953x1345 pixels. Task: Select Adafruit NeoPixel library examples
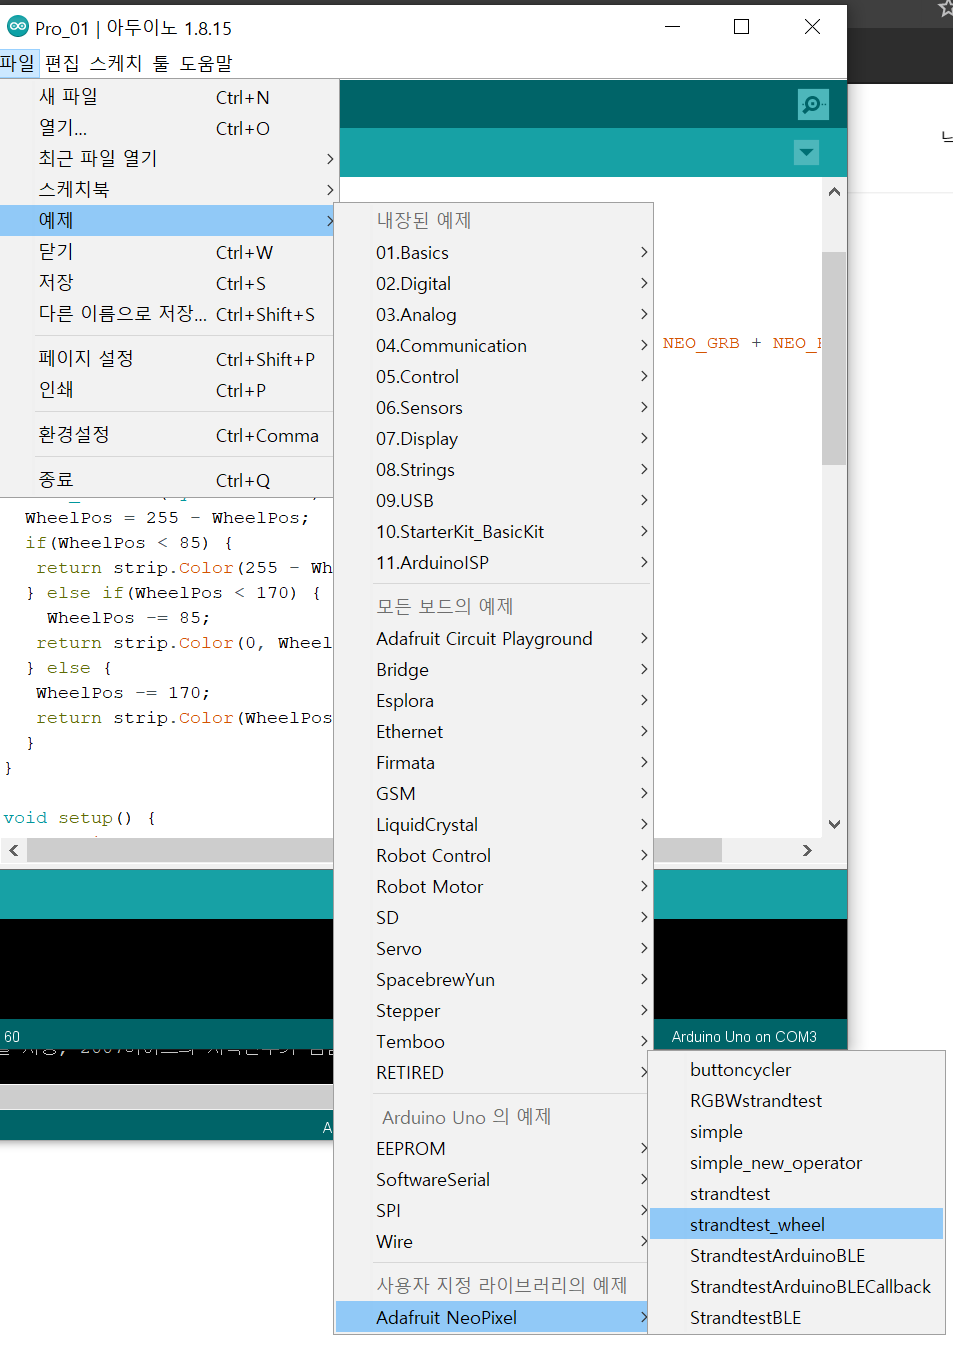[x=494, y=1318]
